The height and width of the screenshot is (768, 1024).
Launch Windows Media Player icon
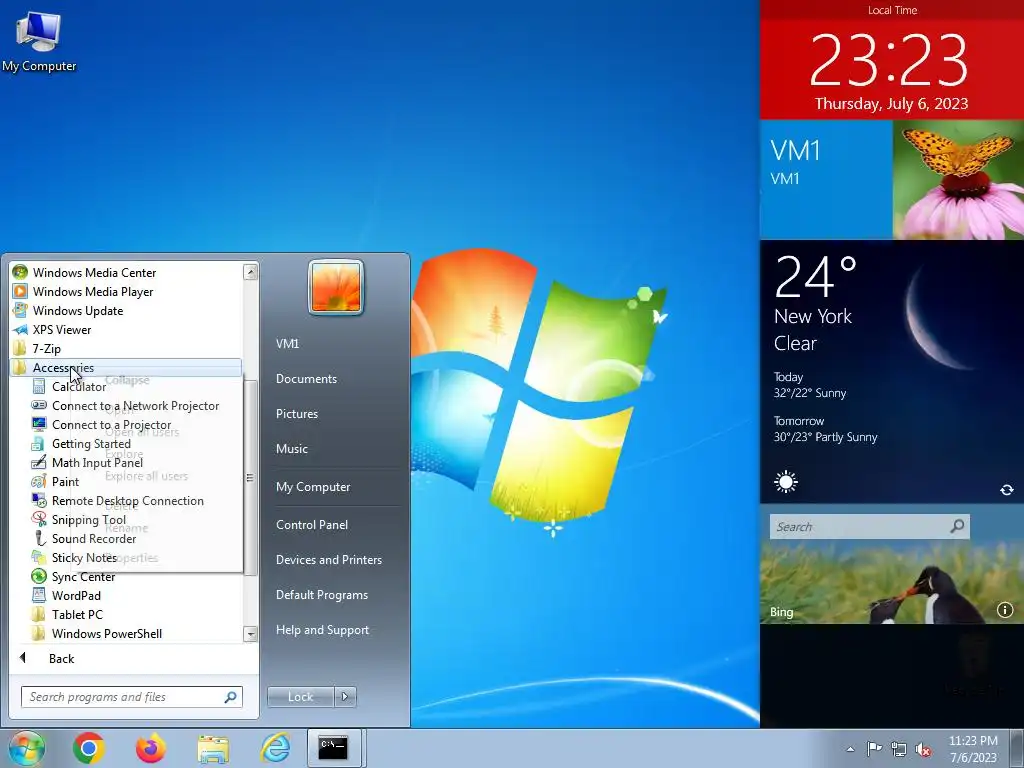(x=20, y=291)
